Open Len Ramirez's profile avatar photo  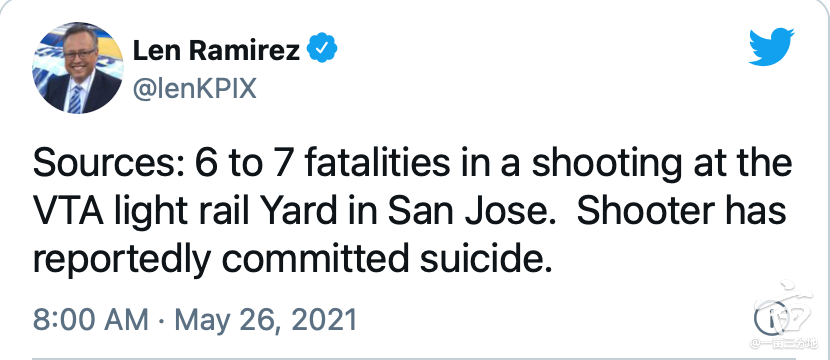click(x=77, y=67)
